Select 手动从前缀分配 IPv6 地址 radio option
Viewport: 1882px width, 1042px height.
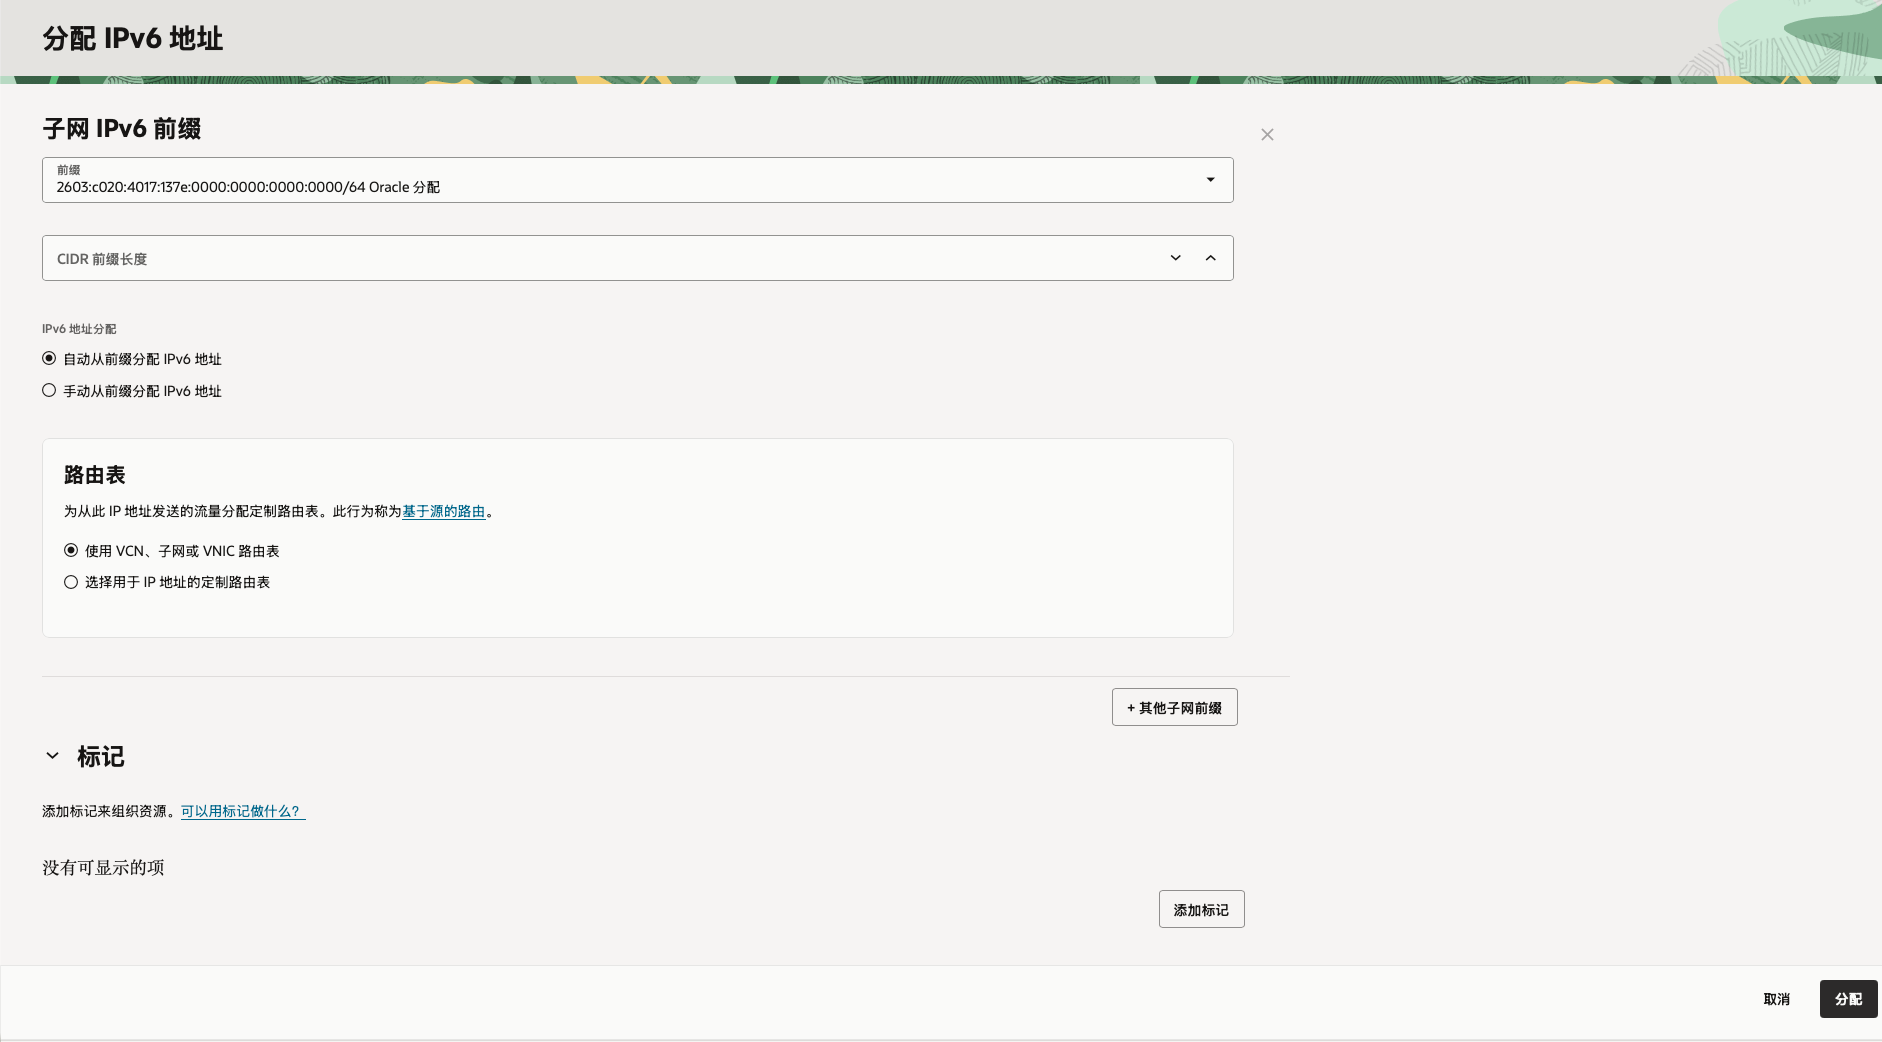[49, 391]
